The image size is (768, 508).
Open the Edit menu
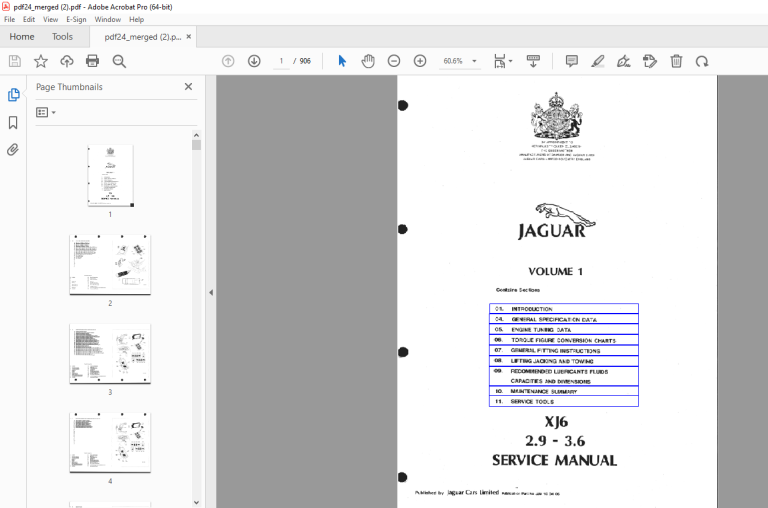(29, 20)
